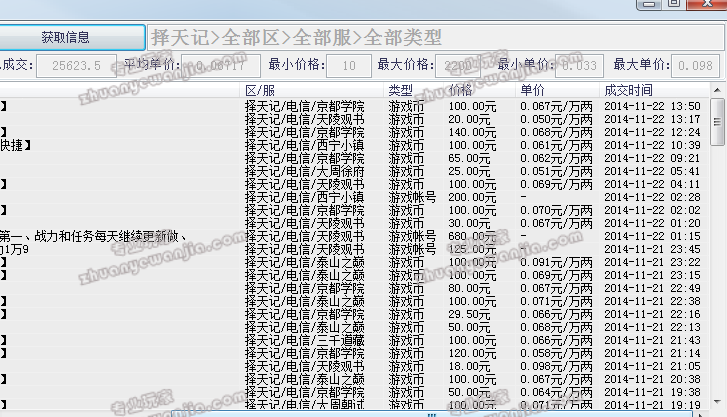Click the 65.00元 price cell

click(469, 158)
